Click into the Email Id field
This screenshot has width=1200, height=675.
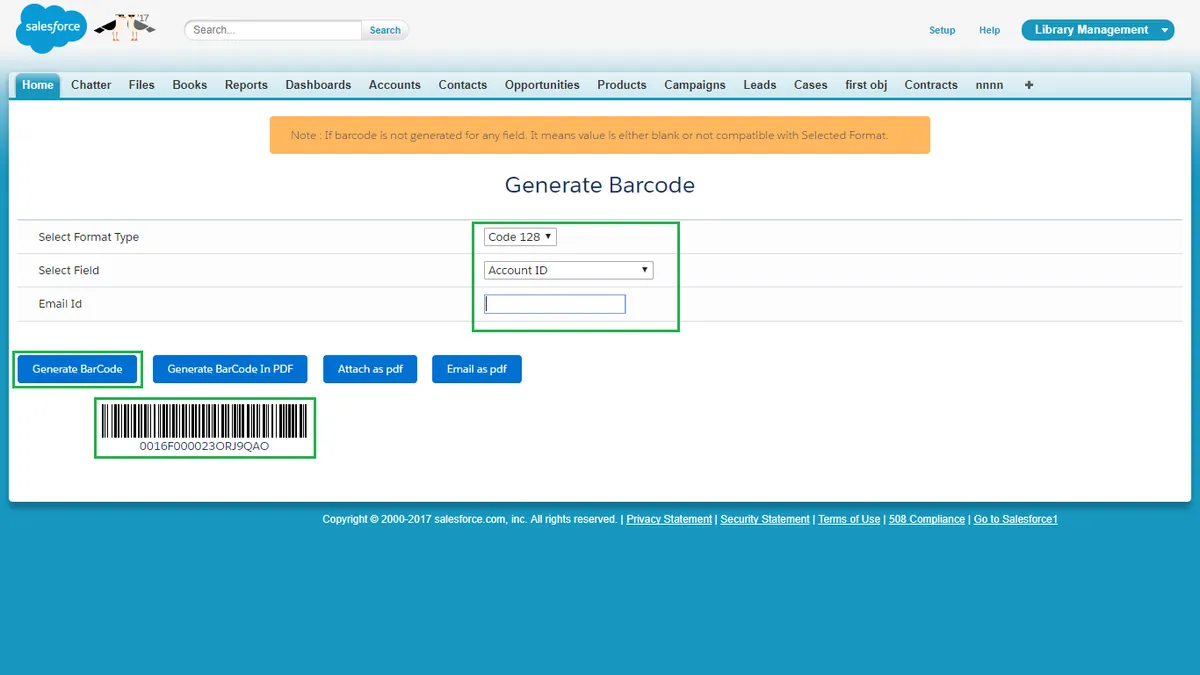[x=555, y=304]
